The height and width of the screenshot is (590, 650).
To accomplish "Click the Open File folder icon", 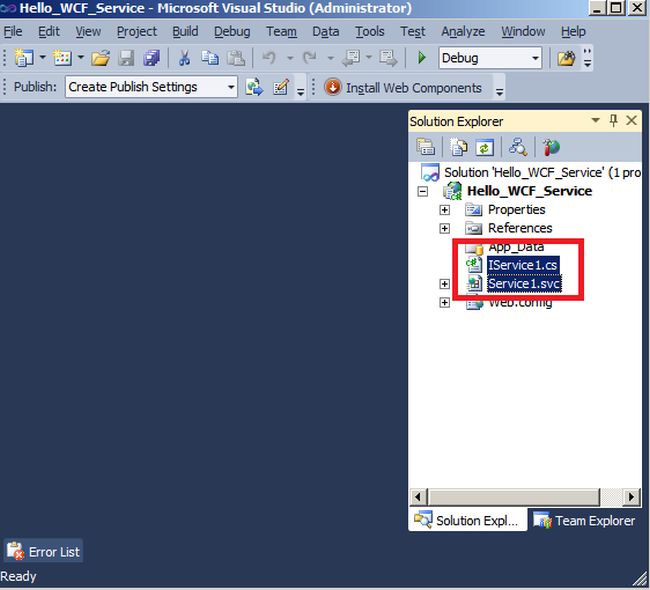I will [x=100, y=58].
